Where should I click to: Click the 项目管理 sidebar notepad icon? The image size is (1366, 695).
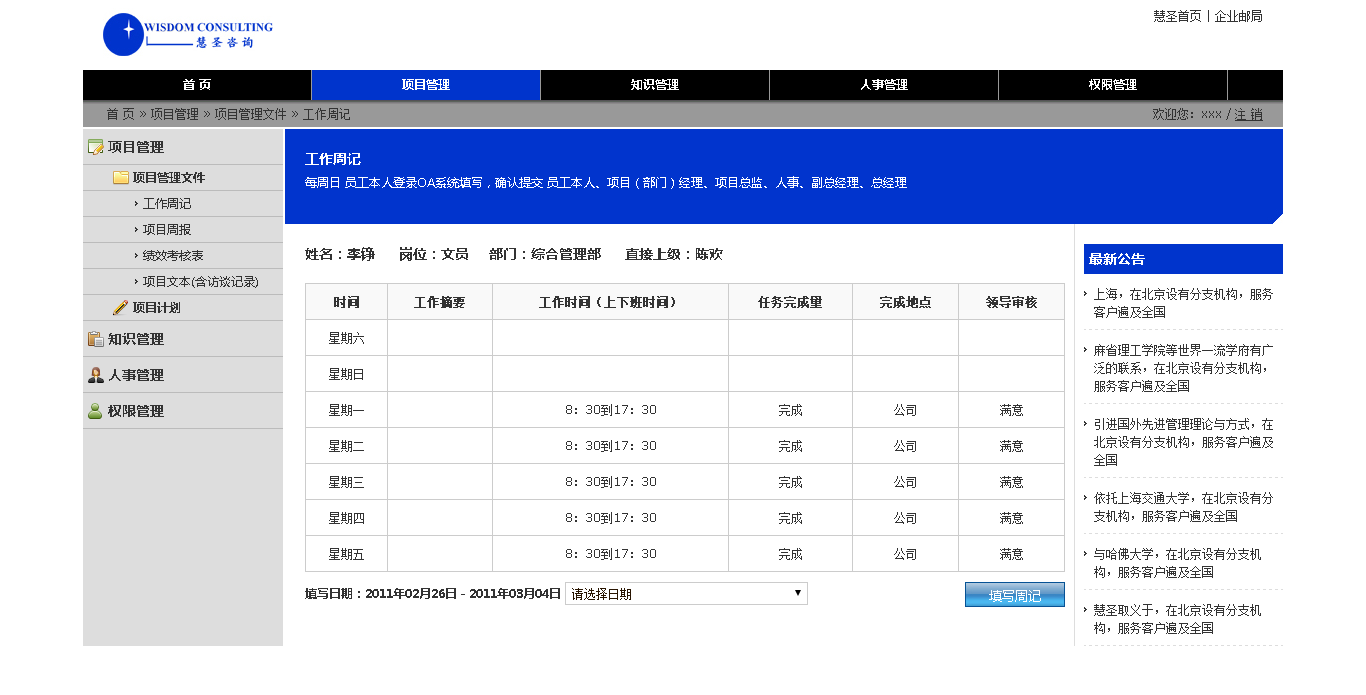coord(96,147)
